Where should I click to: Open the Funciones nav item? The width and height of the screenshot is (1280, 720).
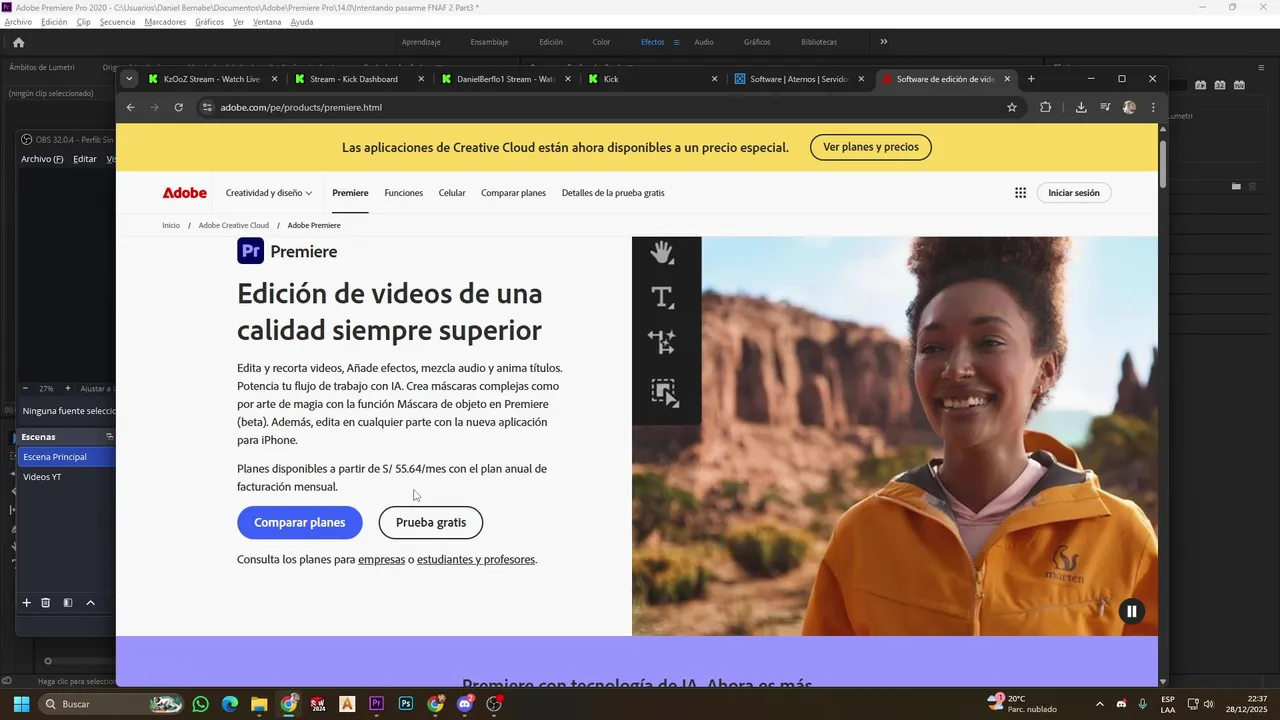click(x=404, y=193)
